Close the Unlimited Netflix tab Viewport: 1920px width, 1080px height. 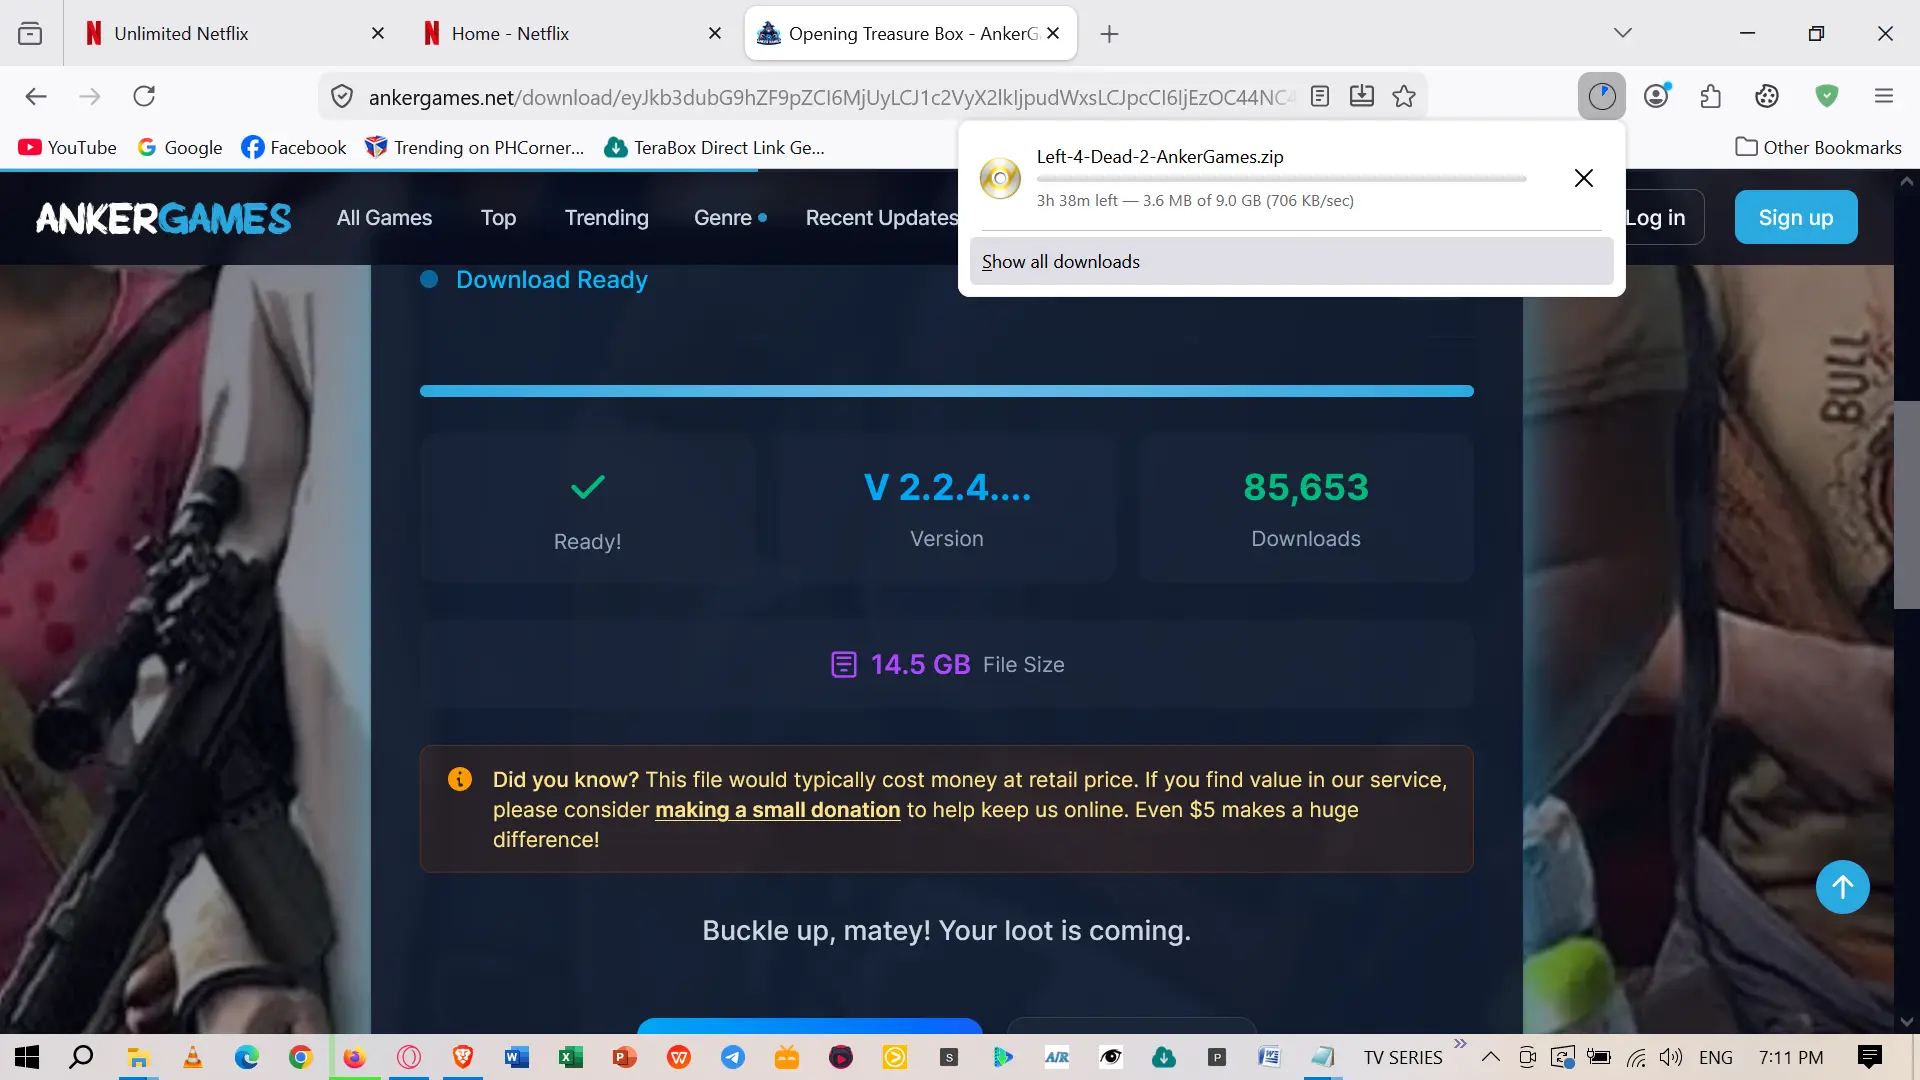point(378,33)
